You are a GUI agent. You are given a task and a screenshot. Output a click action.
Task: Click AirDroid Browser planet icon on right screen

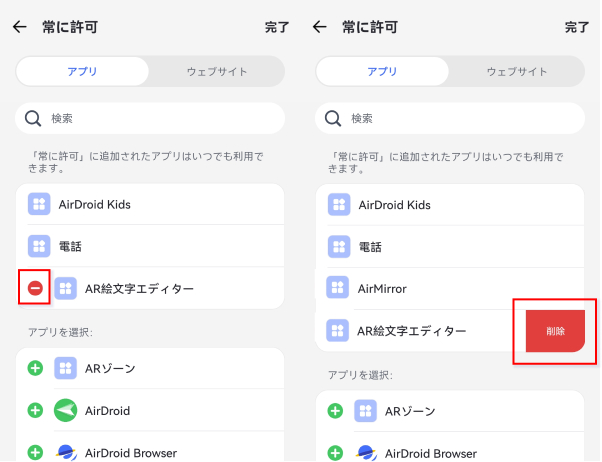[x=366, y=453]
